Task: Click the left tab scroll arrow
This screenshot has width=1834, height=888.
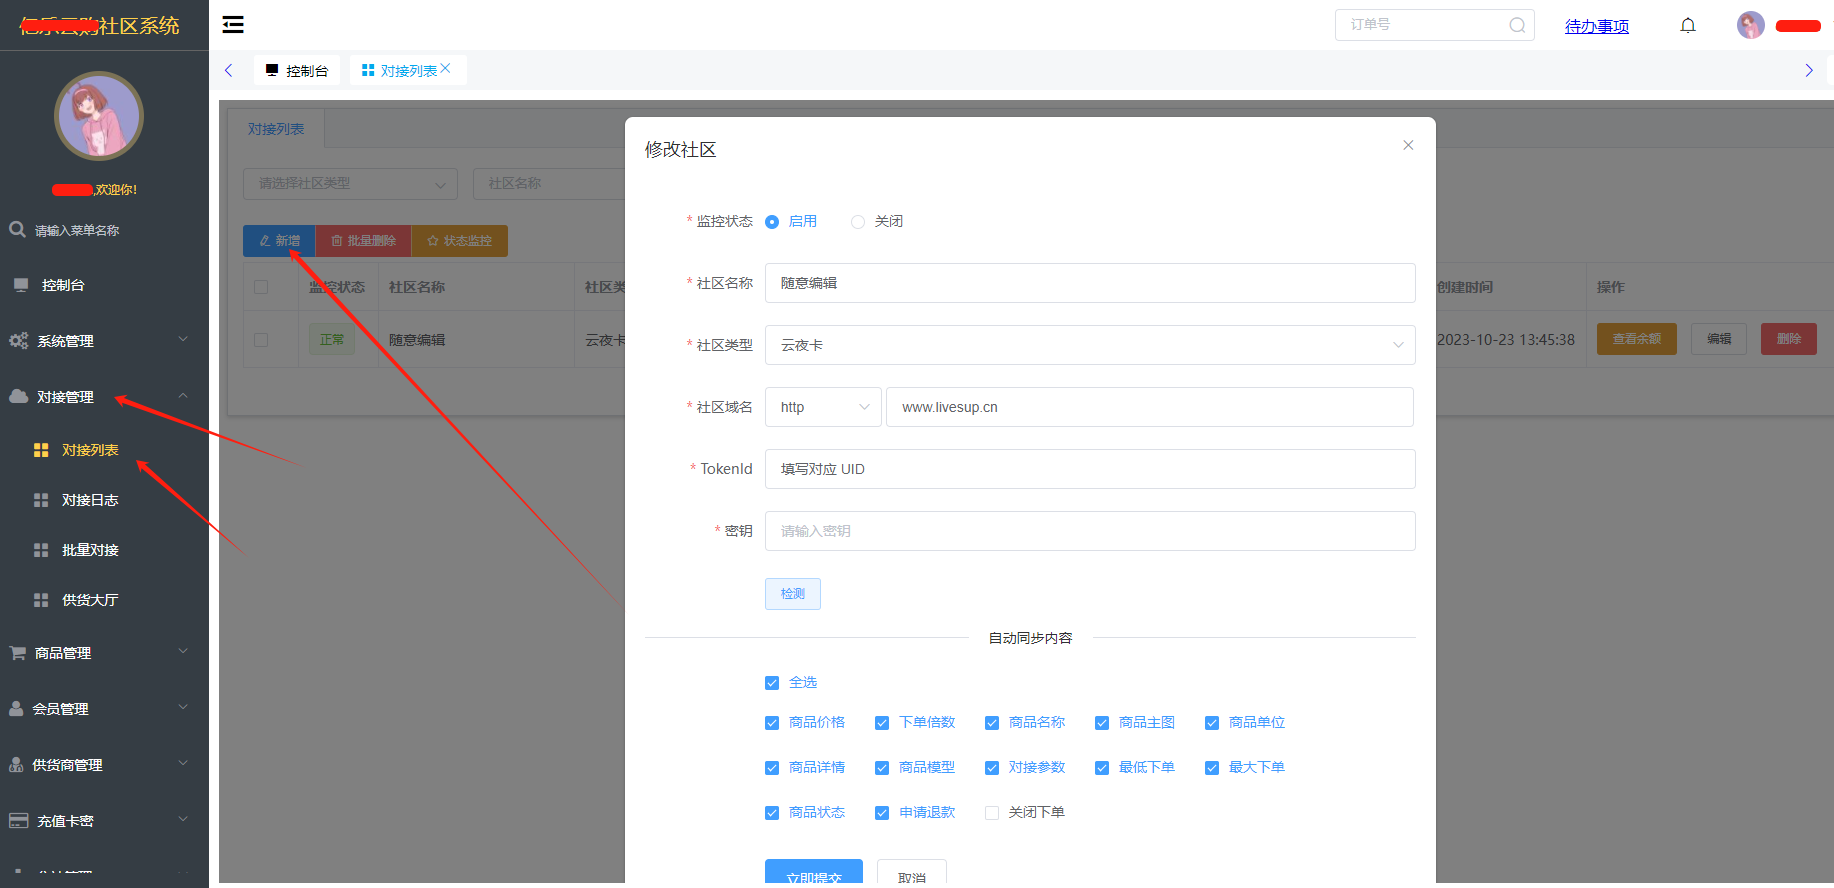Action: pyautogui.click(x=229, y=70)
